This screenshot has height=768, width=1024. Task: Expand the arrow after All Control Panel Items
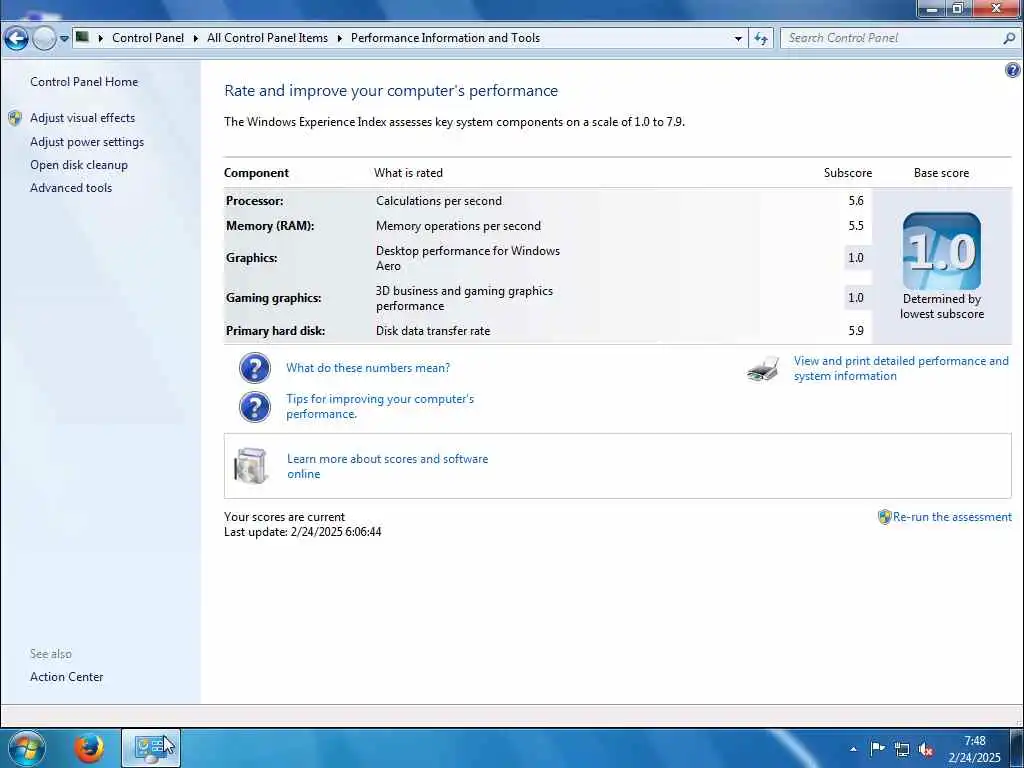tap(340, 38)
